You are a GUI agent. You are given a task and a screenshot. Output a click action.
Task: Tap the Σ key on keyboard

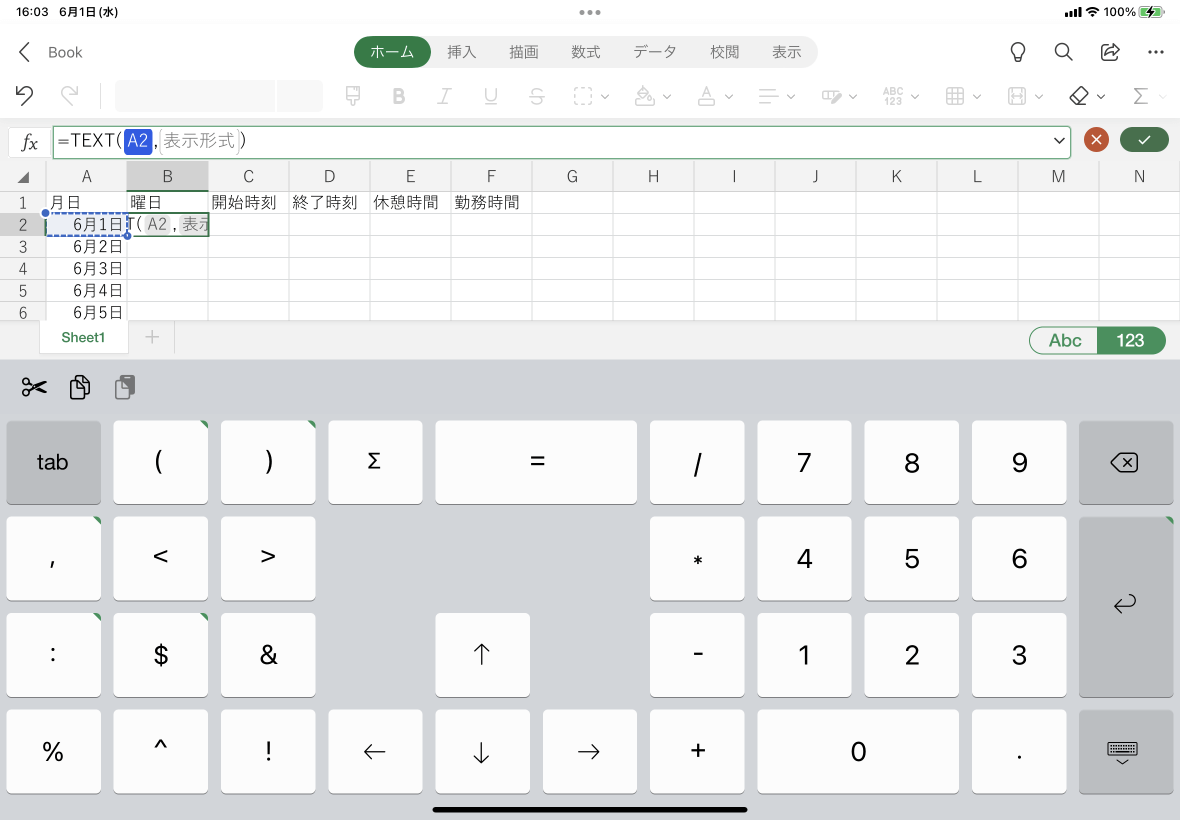tap(375, 462)
